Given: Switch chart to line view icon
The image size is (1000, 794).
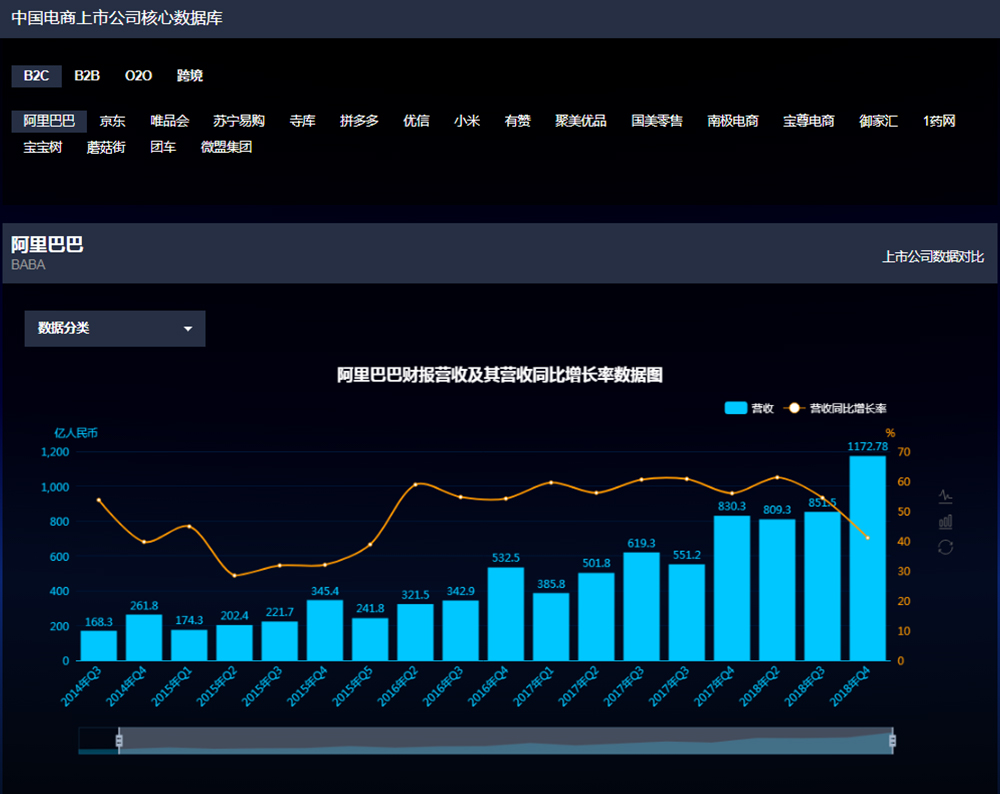Looking at the screenshot, I should 945,496.
